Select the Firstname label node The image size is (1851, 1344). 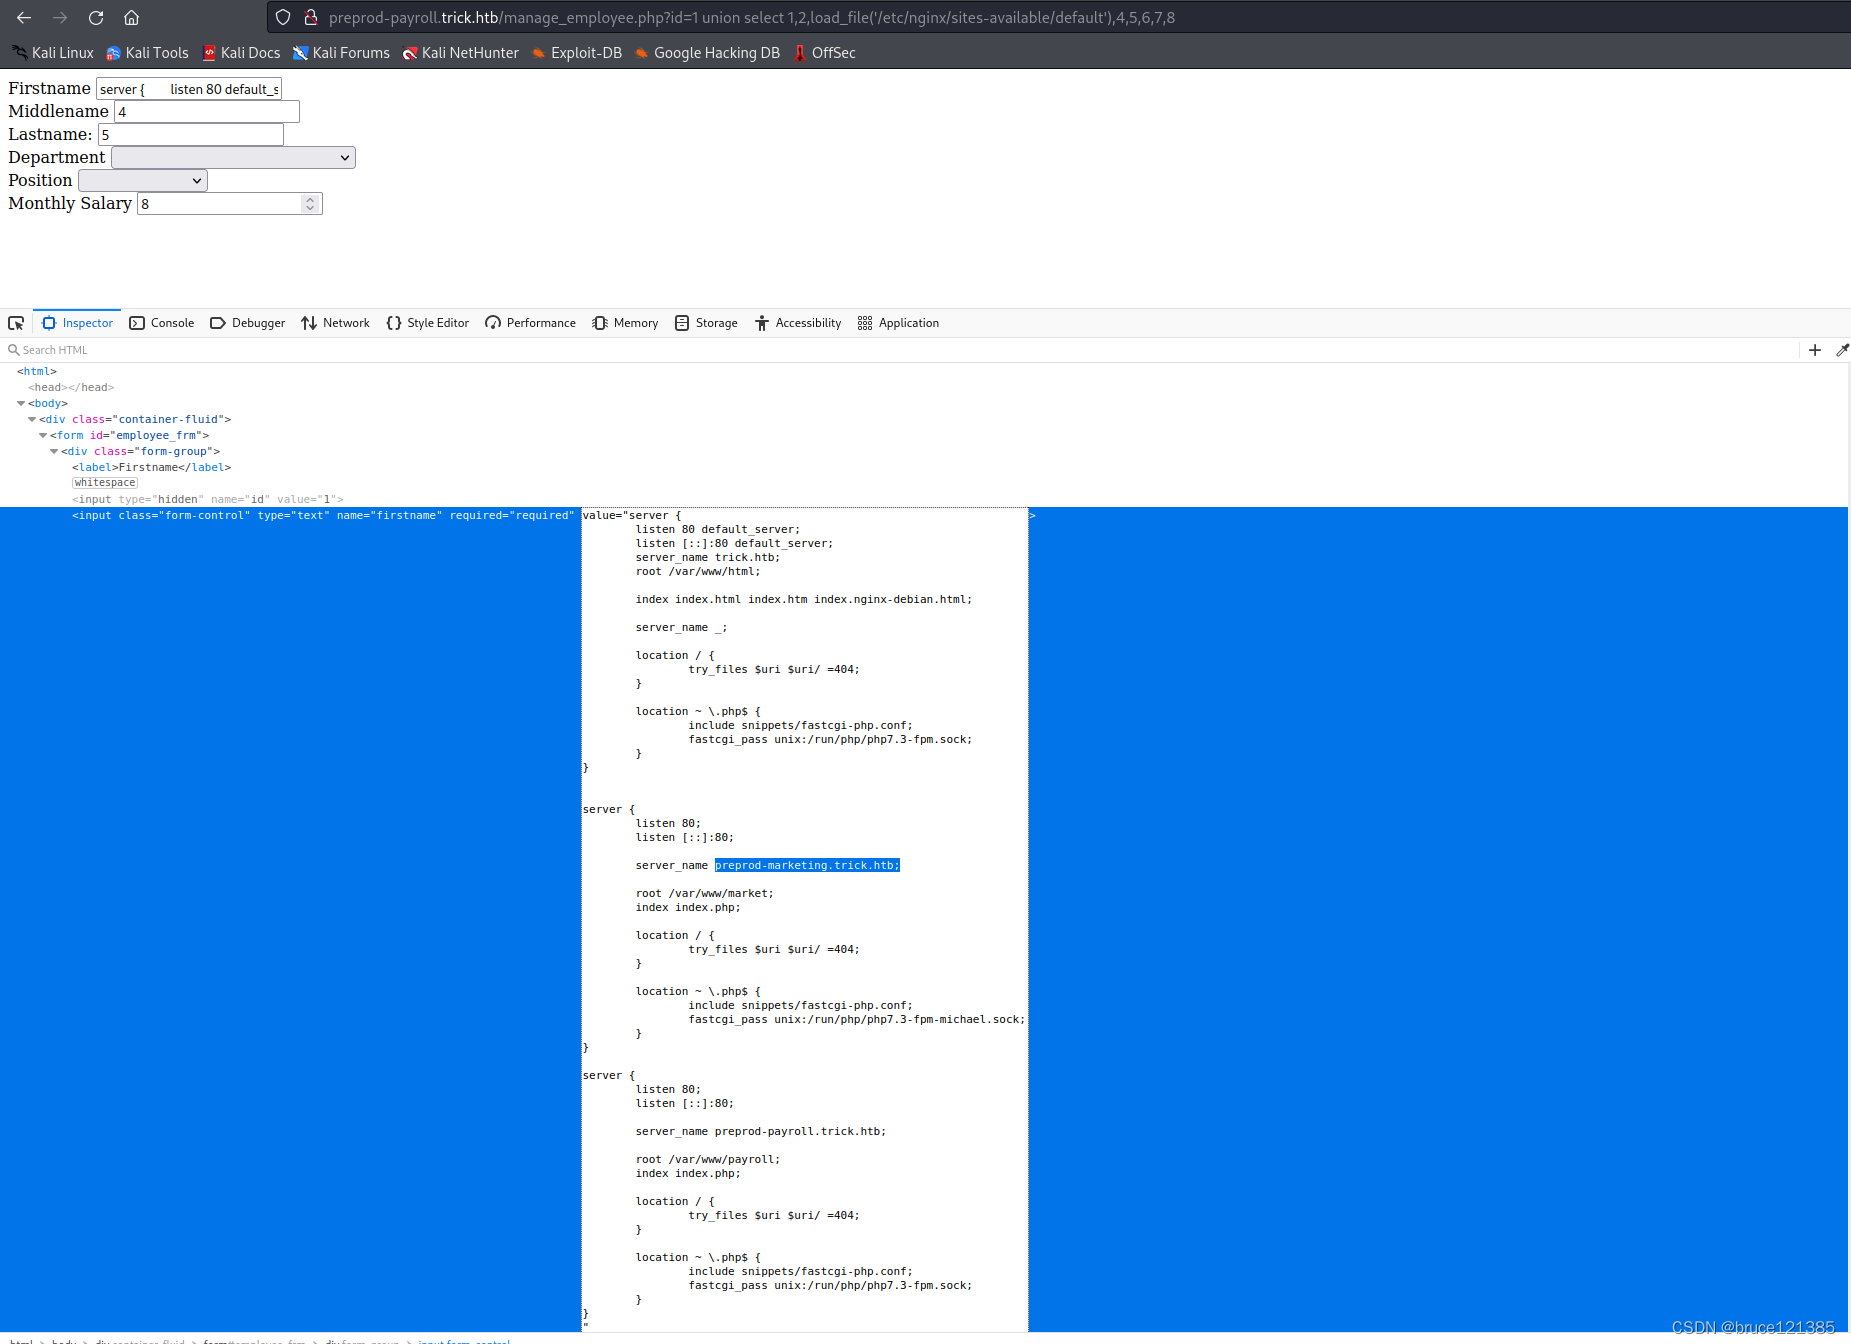(151, 468)
